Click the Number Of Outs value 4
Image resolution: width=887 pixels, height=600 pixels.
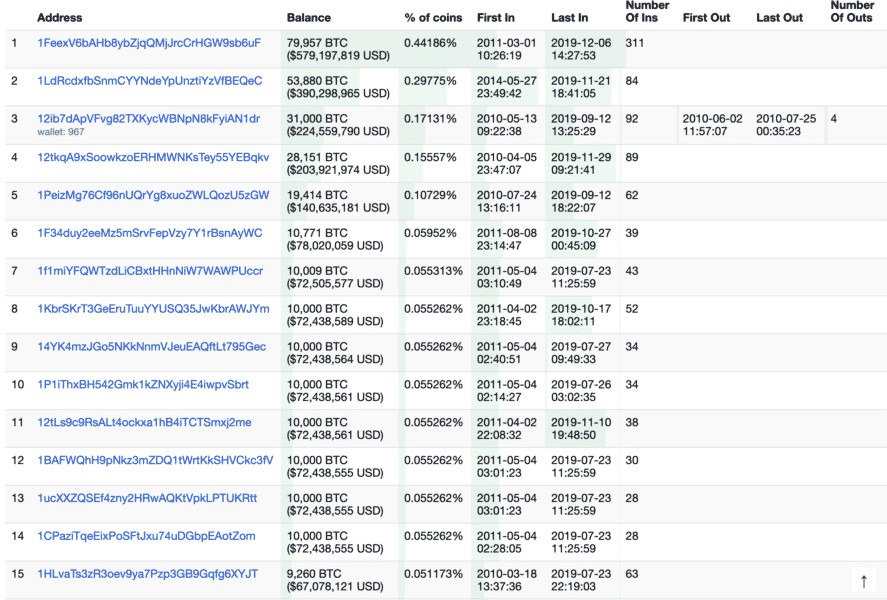834,119
